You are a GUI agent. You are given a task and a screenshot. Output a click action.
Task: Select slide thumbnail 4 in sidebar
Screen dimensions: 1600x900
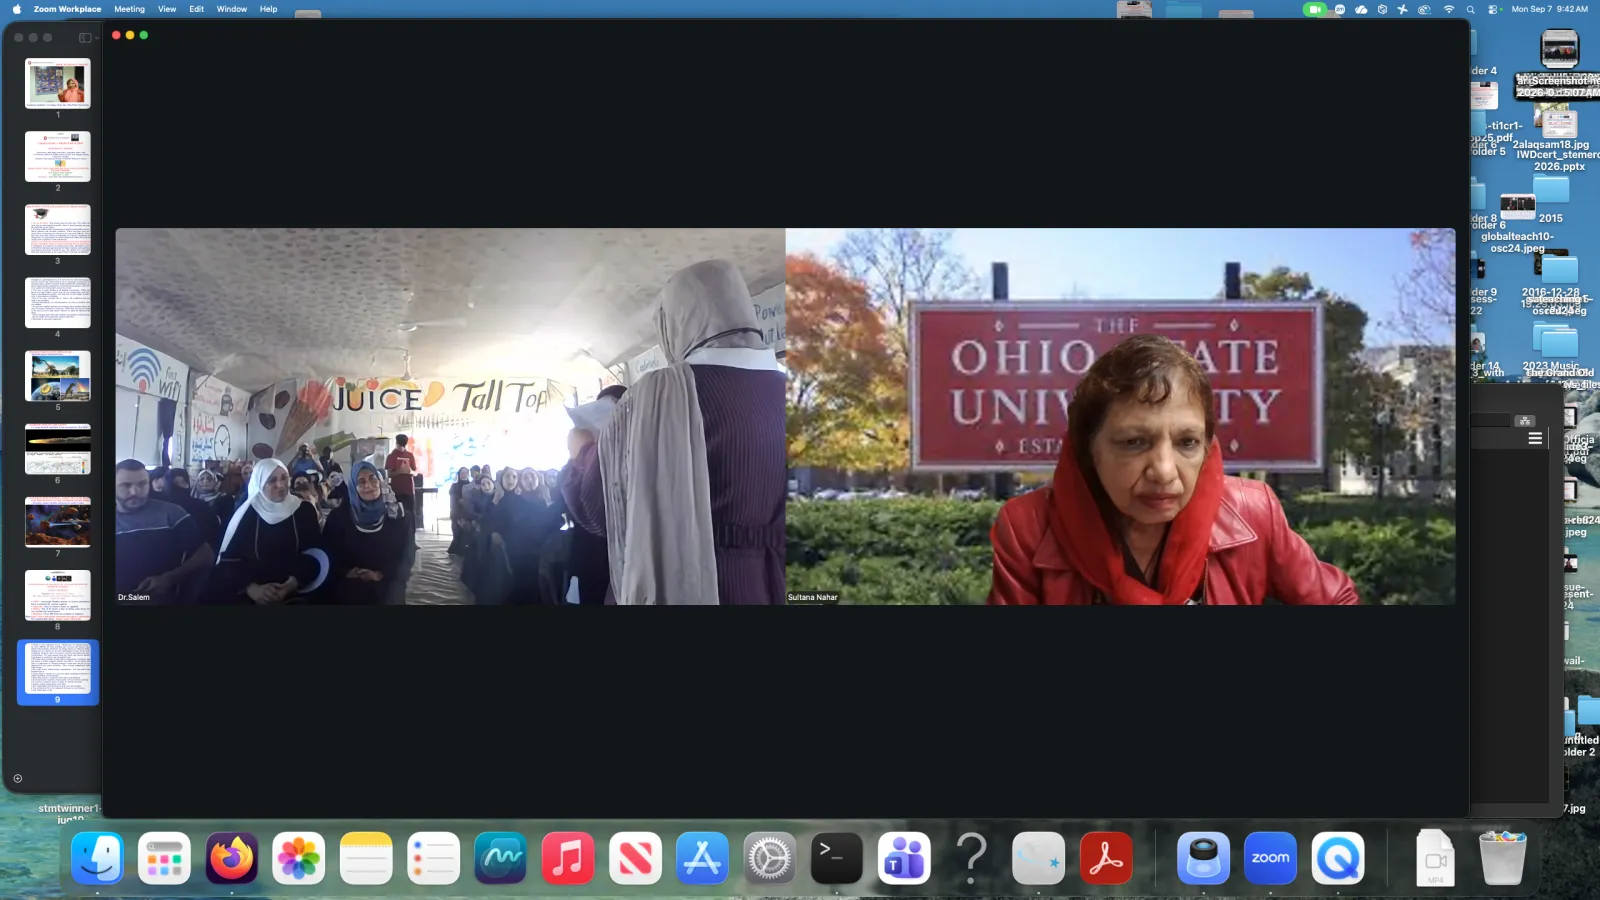[58, 302]
